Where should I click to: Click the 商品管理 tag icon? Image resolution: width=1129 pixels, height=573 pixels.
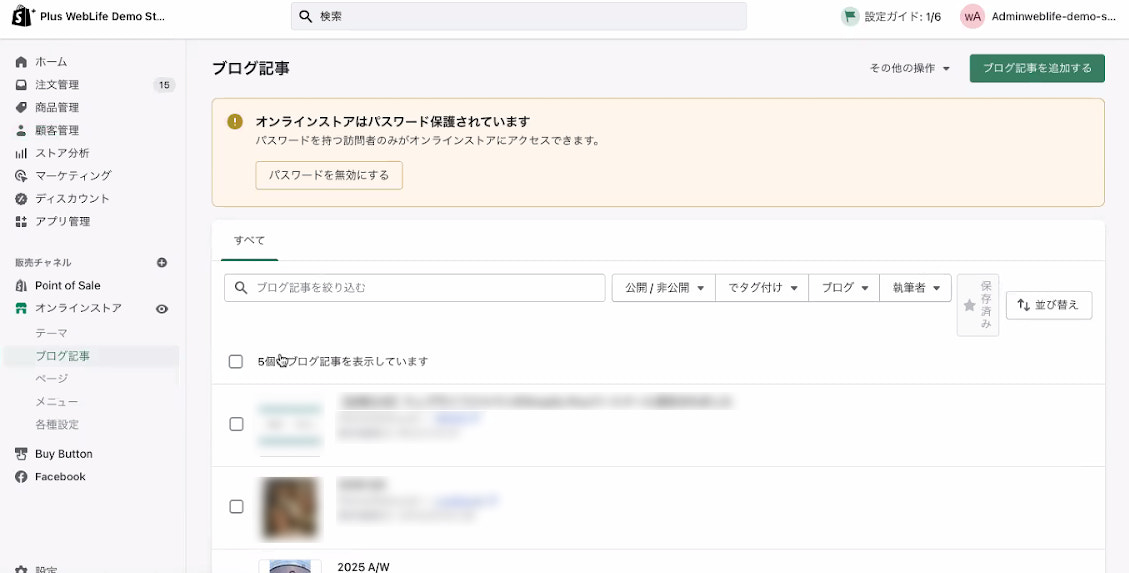point(22,108)
